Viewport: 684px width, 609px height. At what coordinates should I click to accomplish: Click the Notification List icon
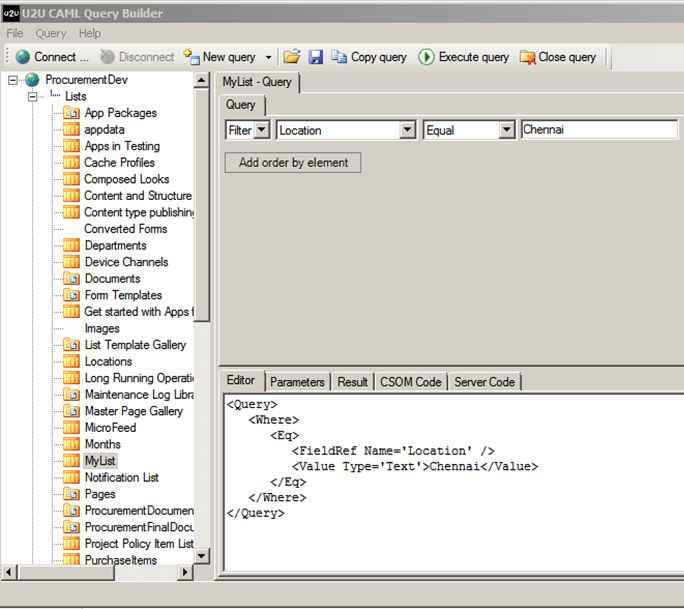72,478
